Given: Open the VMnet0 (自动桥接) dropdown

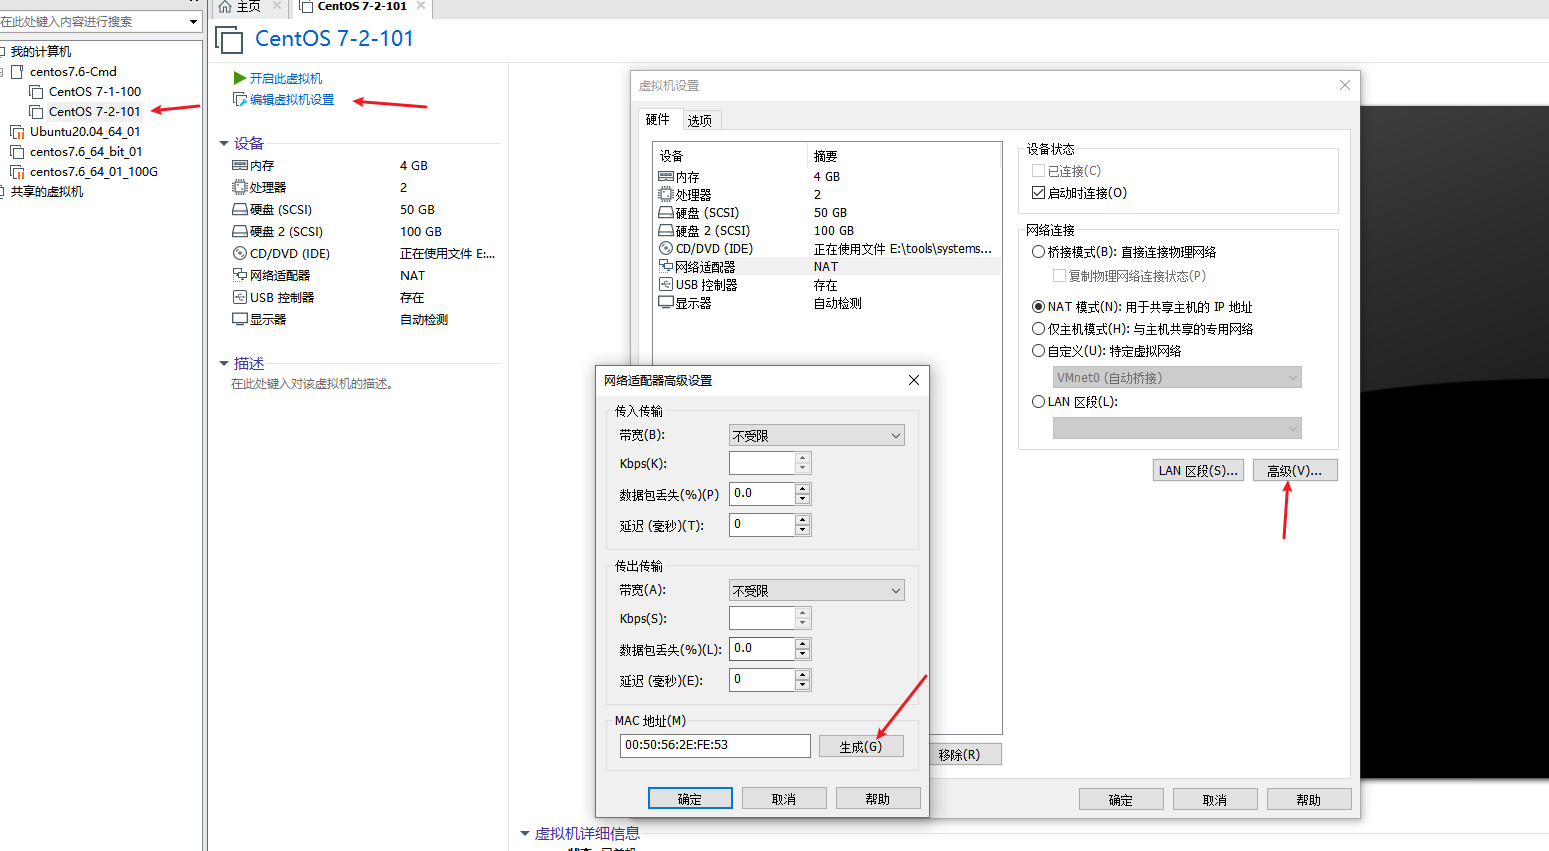Looking at the screenshot, I should coord(1177,377).
